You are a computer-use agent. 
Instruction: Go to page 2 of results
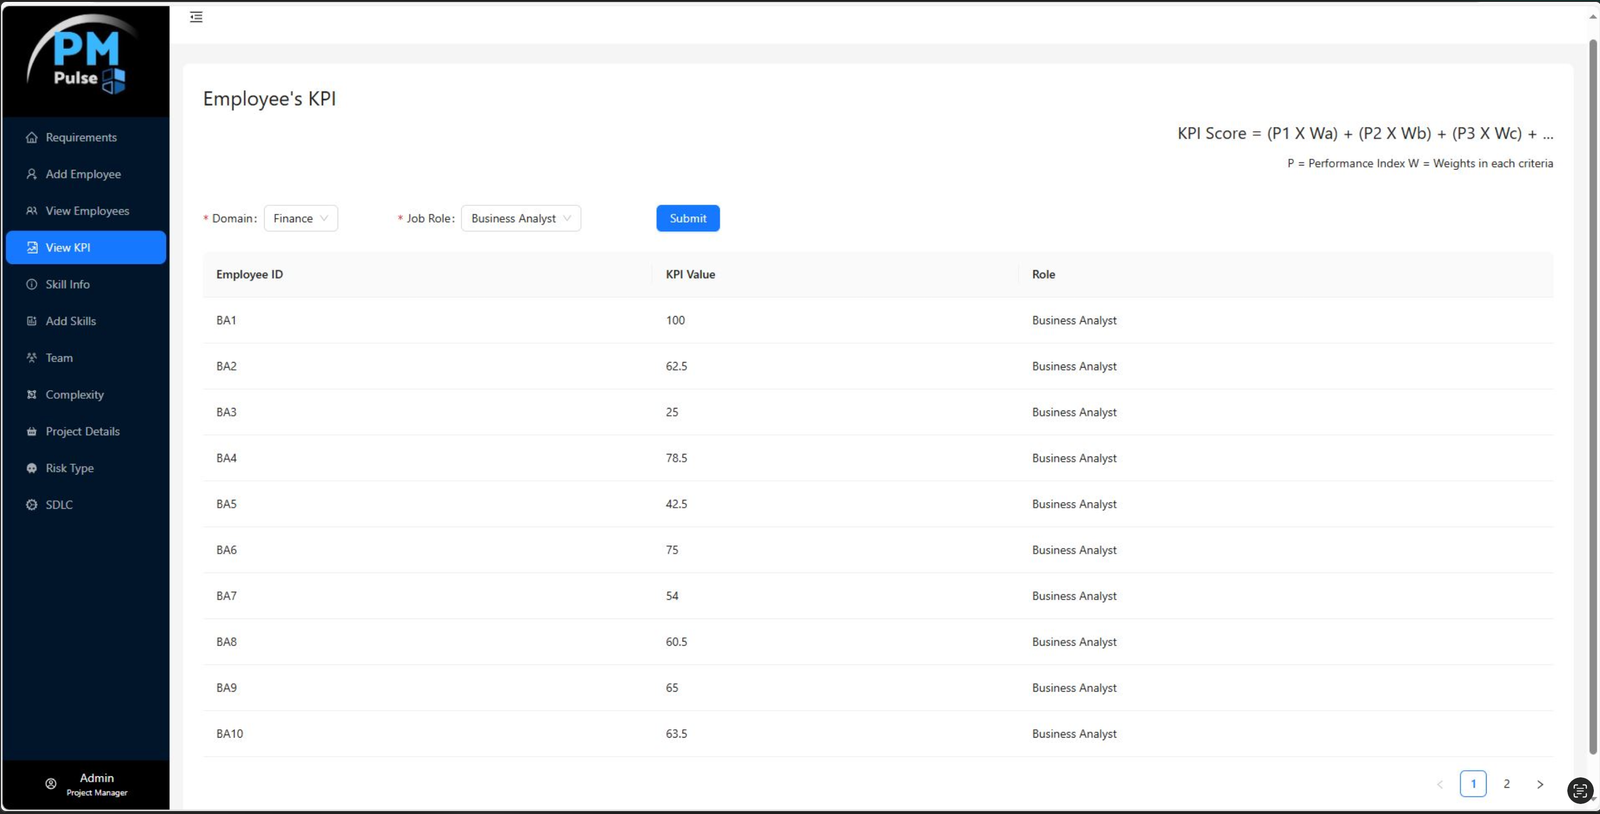[x=1507, y=784]
